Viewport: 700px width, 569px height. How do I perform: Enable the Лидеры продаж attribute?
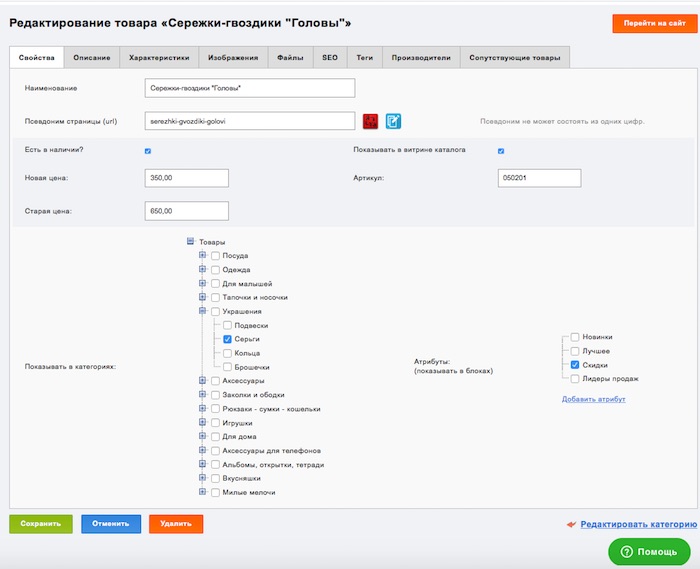[575, 378]
